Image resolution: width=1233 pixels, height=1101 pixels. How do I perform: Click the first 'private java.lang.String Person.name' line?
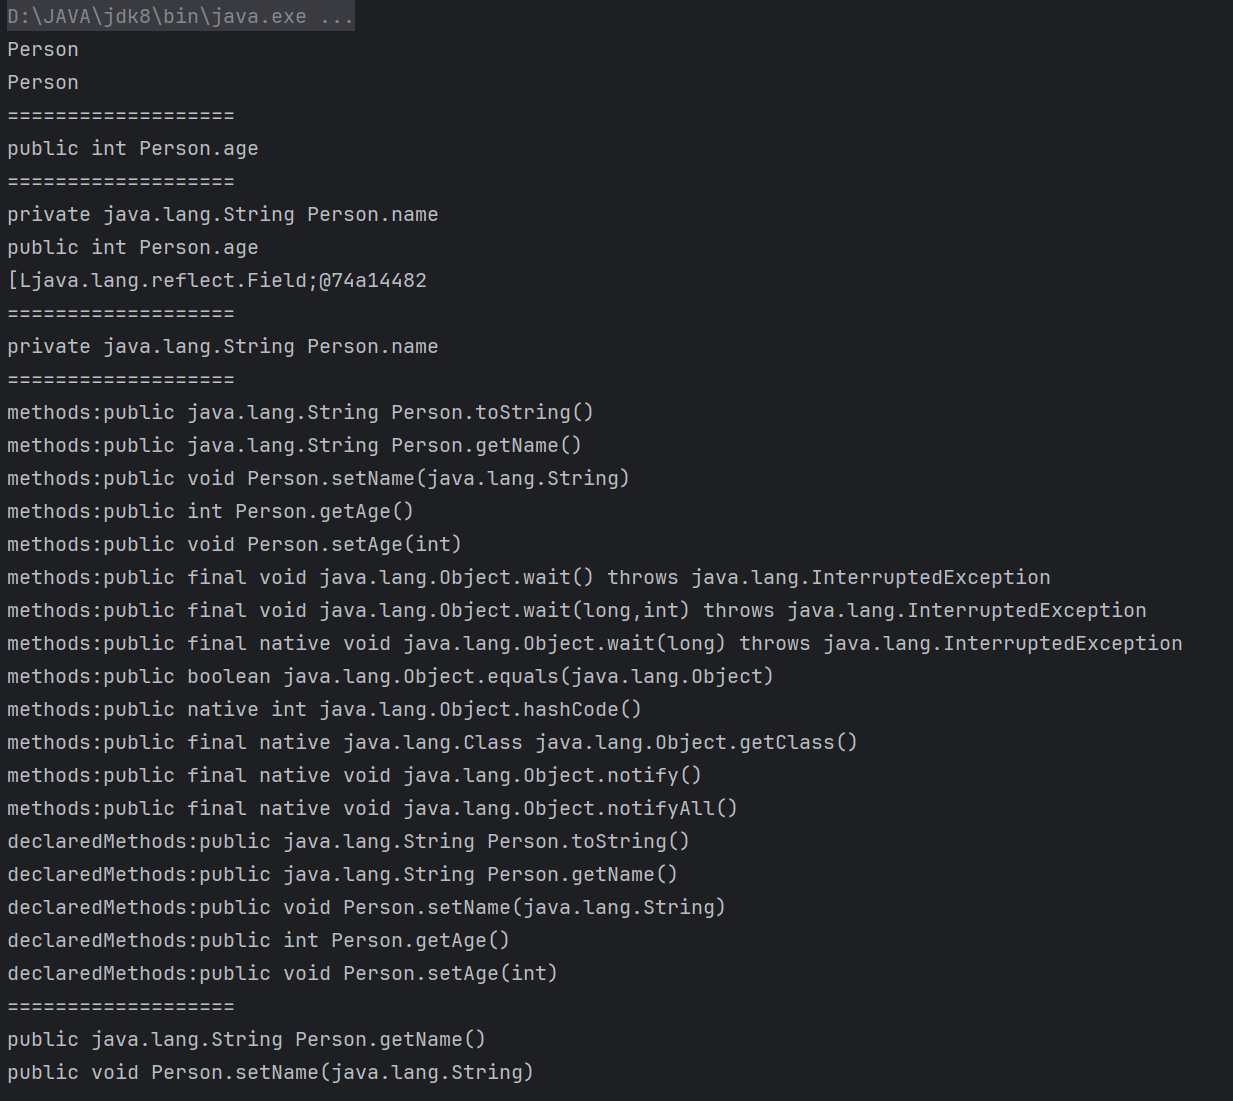(x=223, y=215)
